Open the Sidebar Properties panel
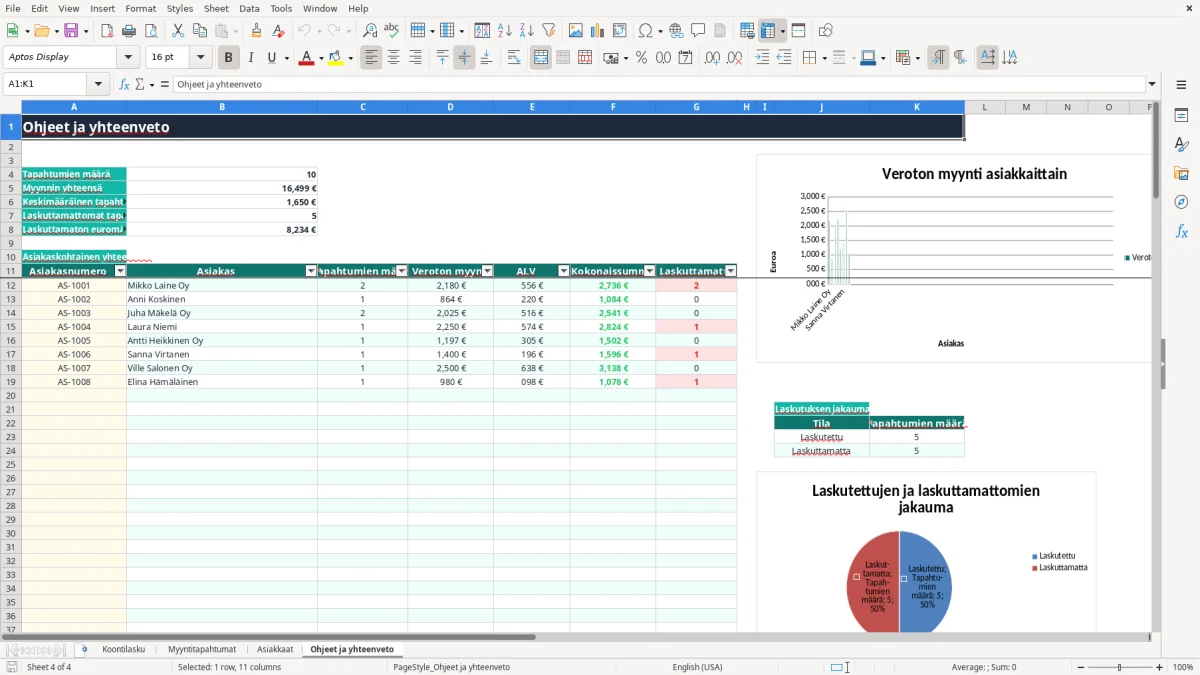Image resolution: width=1200 pixels, height=675 pixels. point(1181,116)
